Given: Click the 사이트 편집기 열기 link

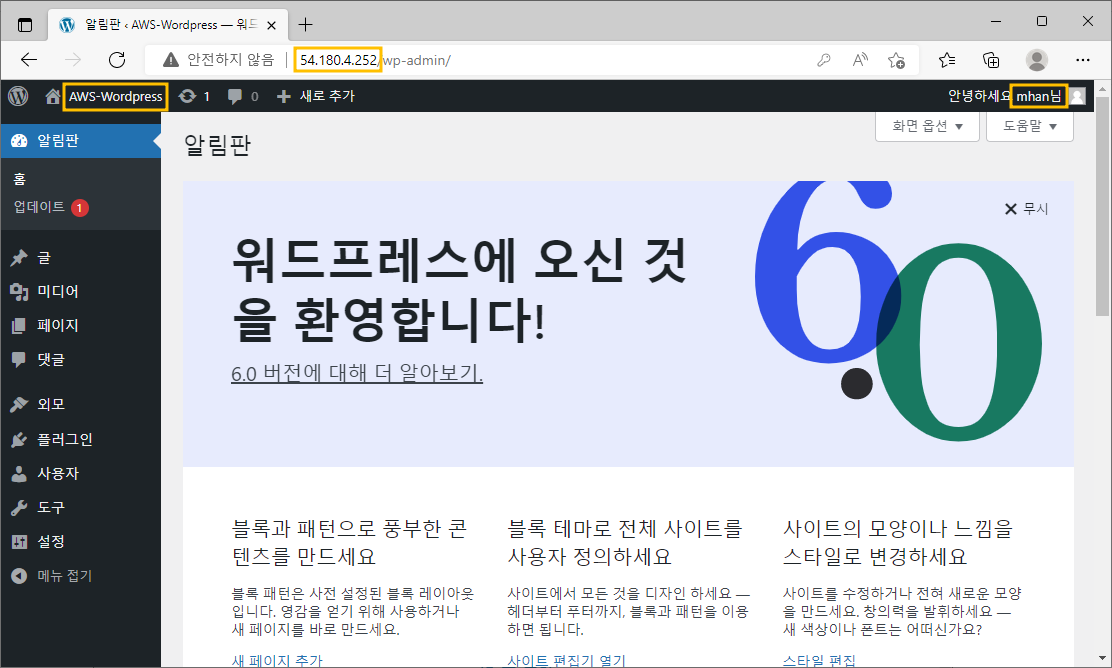Looking at the screenshot, I should click(567, 660).
